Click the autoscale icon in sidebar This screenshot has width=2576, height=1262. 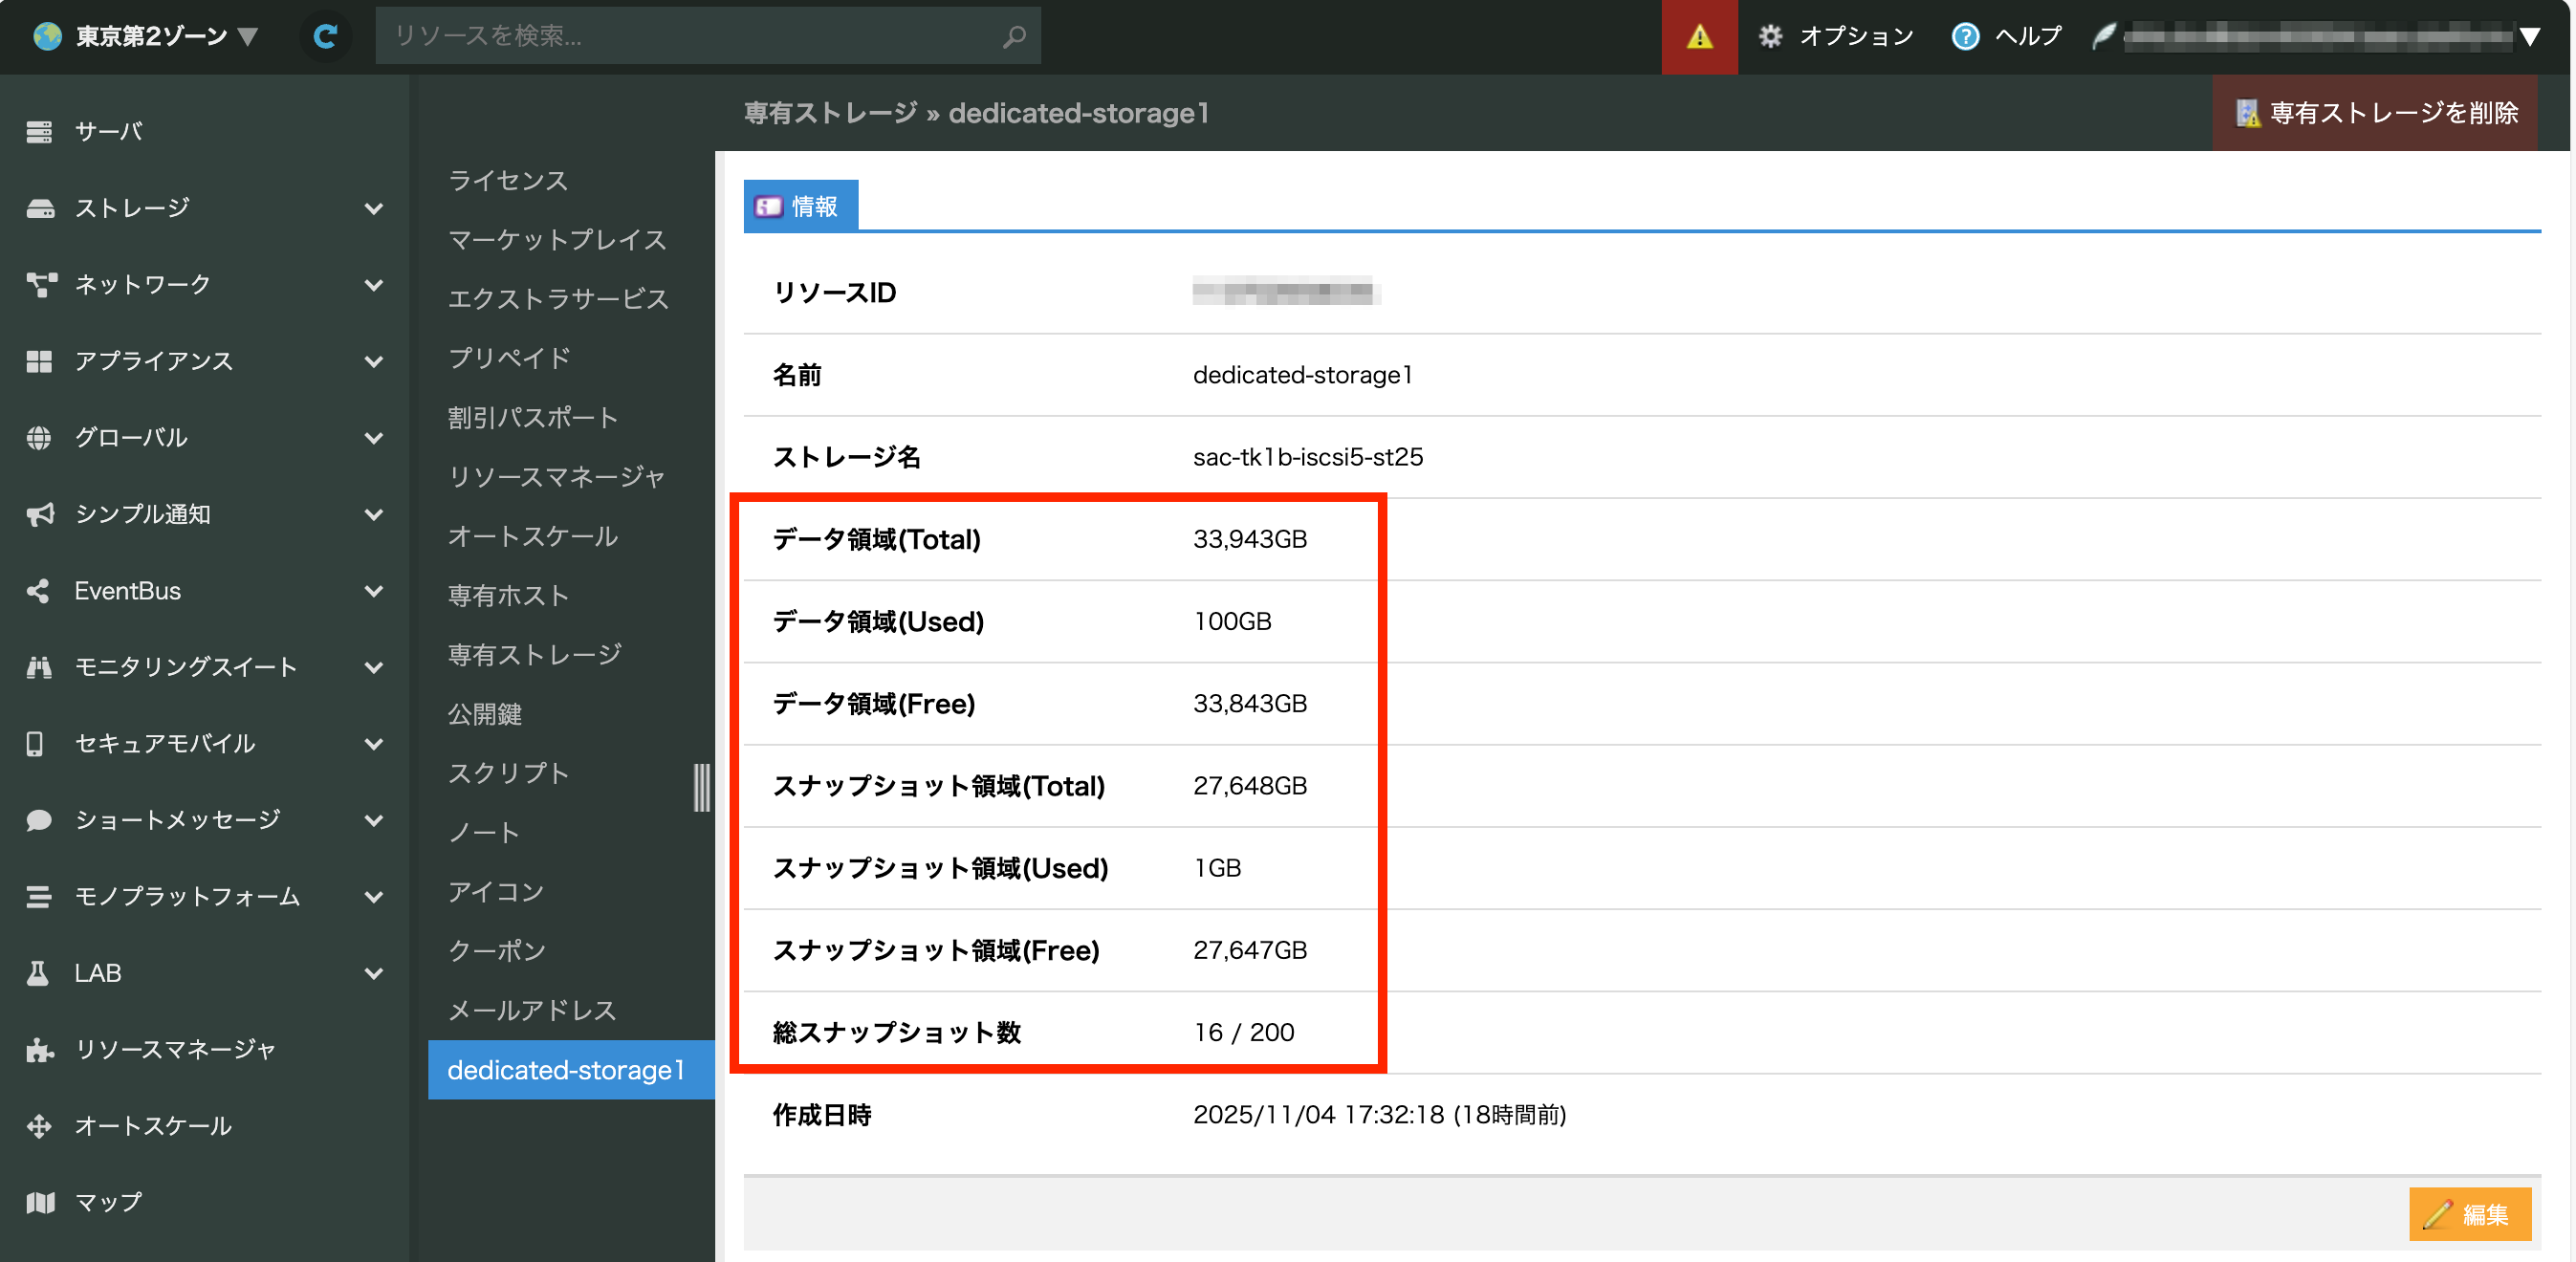pyautogui.click(x=39, y=1126)
